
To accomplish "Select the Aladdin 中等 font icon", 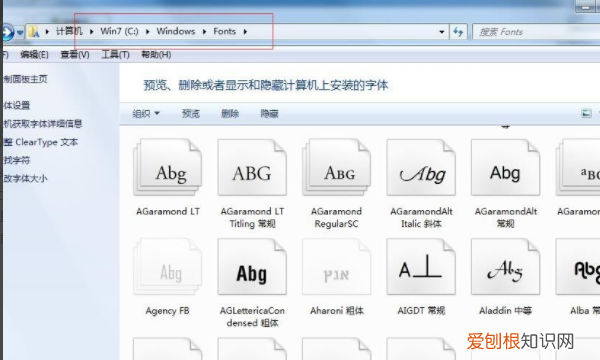I will [505, 267].
